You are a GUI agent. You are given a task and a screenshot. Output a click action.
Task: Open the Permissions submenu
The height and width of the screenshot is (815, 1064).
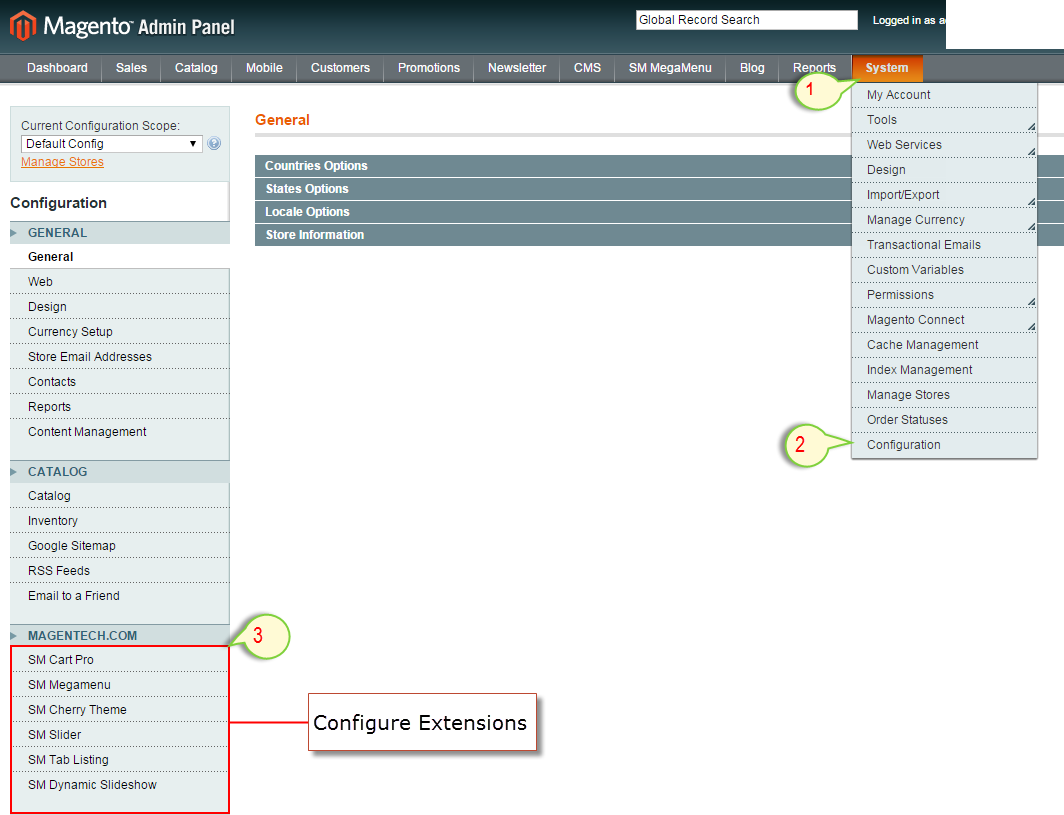(x=944, y=295)
